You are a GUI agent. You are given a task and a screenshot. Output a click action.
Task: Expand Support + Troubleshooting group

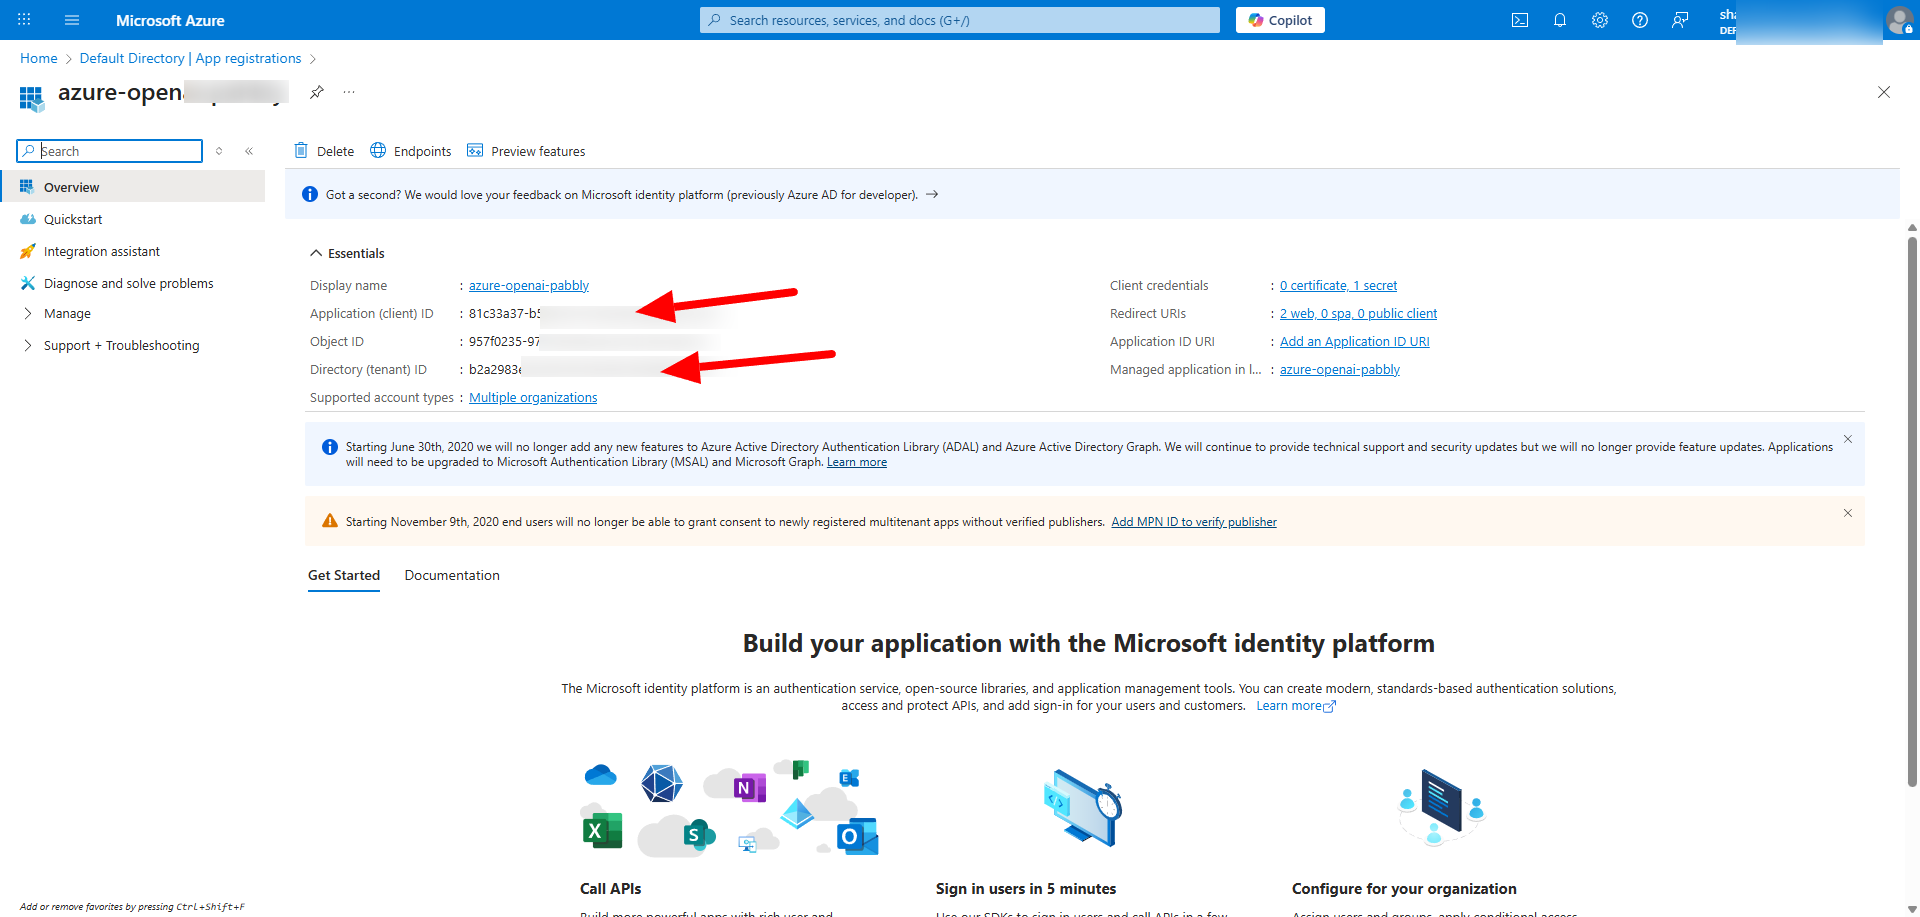tap(121, 345)
